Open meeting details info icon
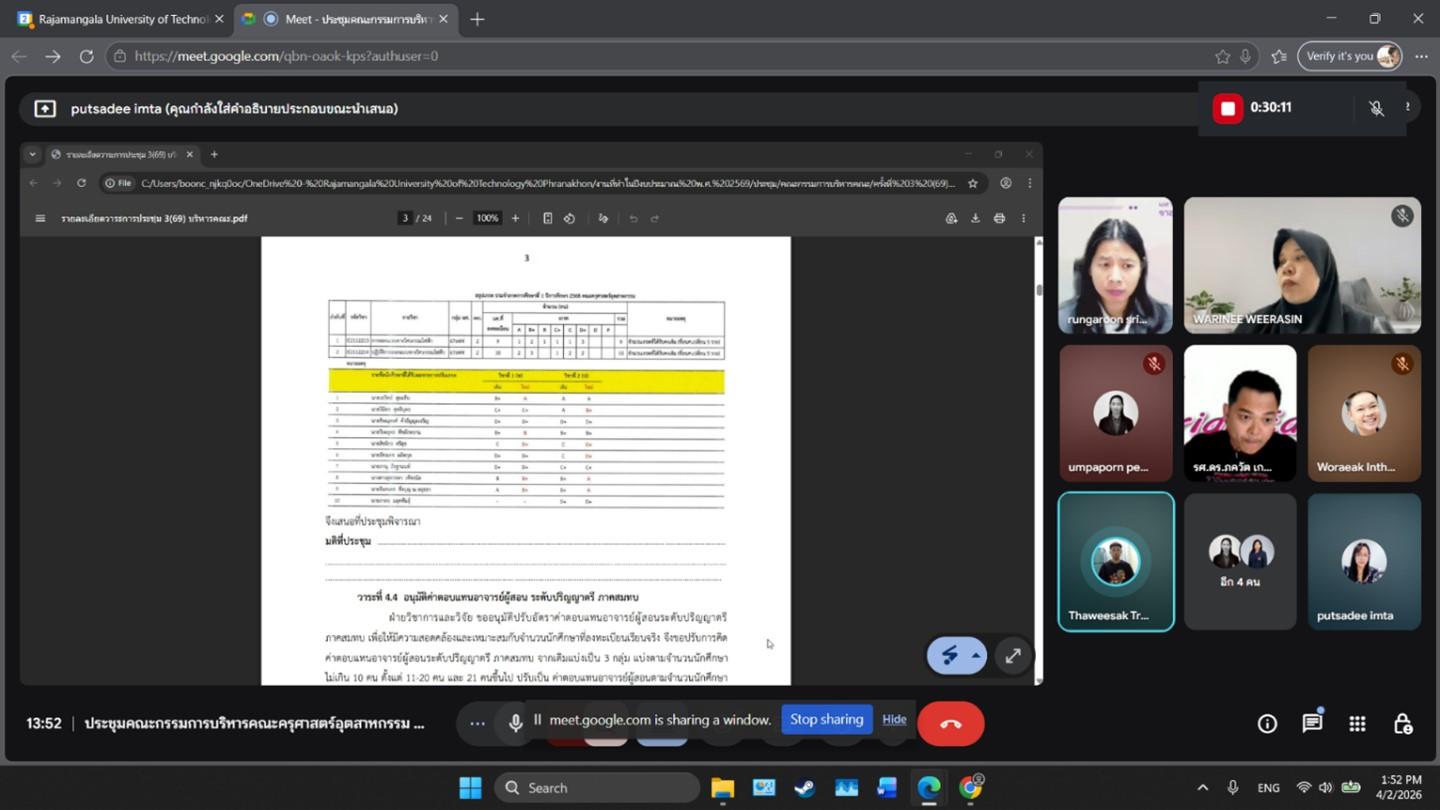Image resolution: width=1440 pixels, height=810 pixels. pos(1267,723)
